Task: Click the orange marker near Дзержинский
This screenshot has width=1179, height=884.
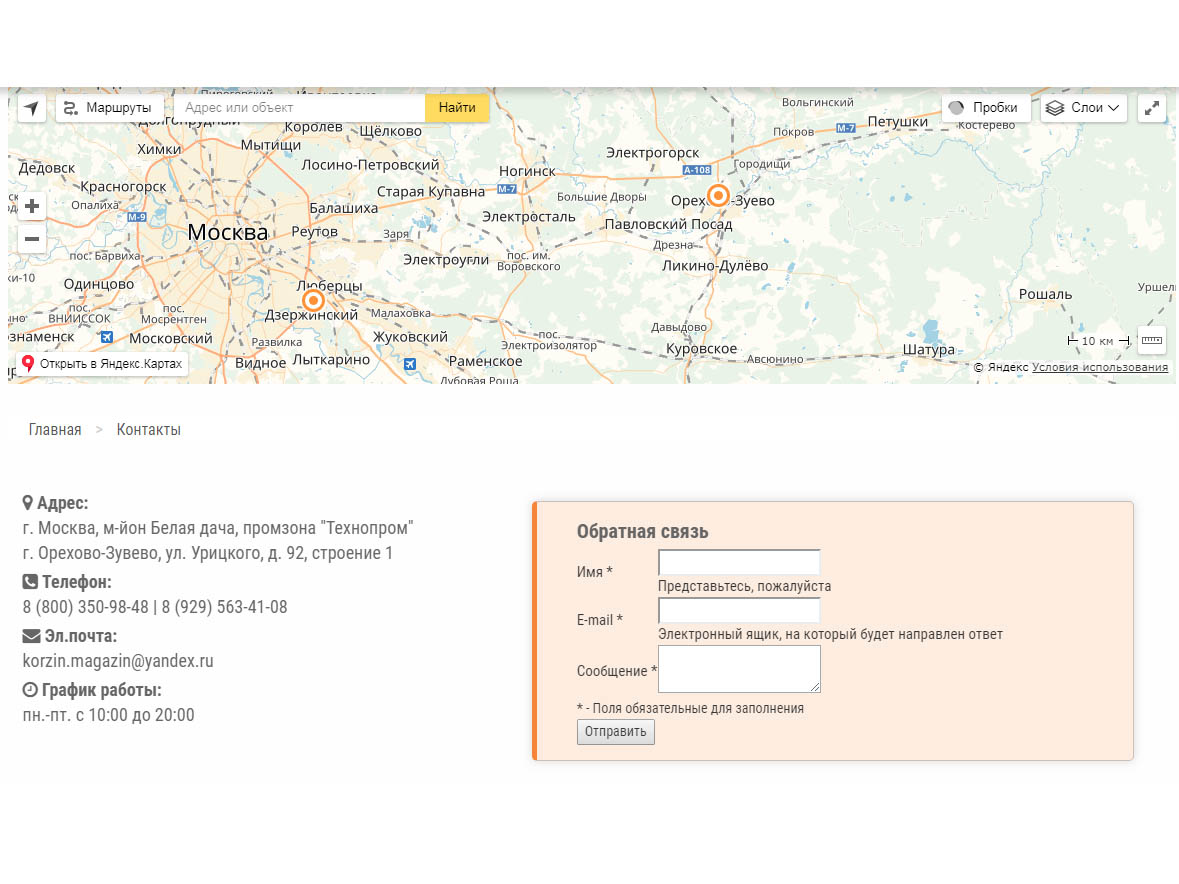Action: click(x=313, y=300)
